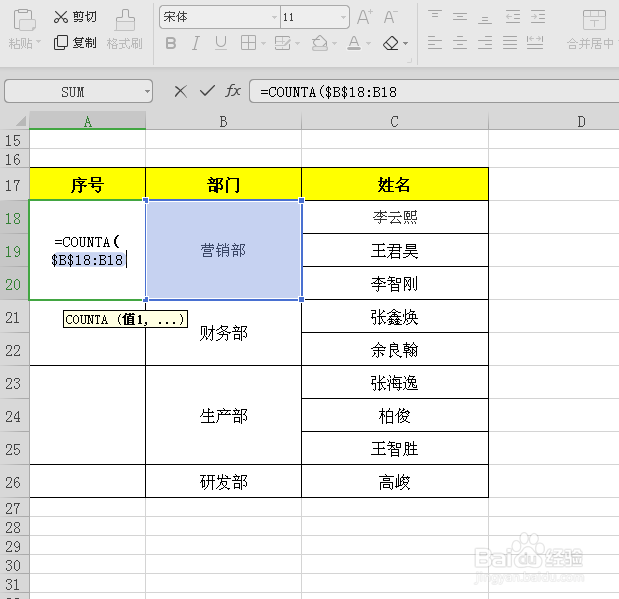Select row 26 header
619x599 pixels.
[14, 481]
